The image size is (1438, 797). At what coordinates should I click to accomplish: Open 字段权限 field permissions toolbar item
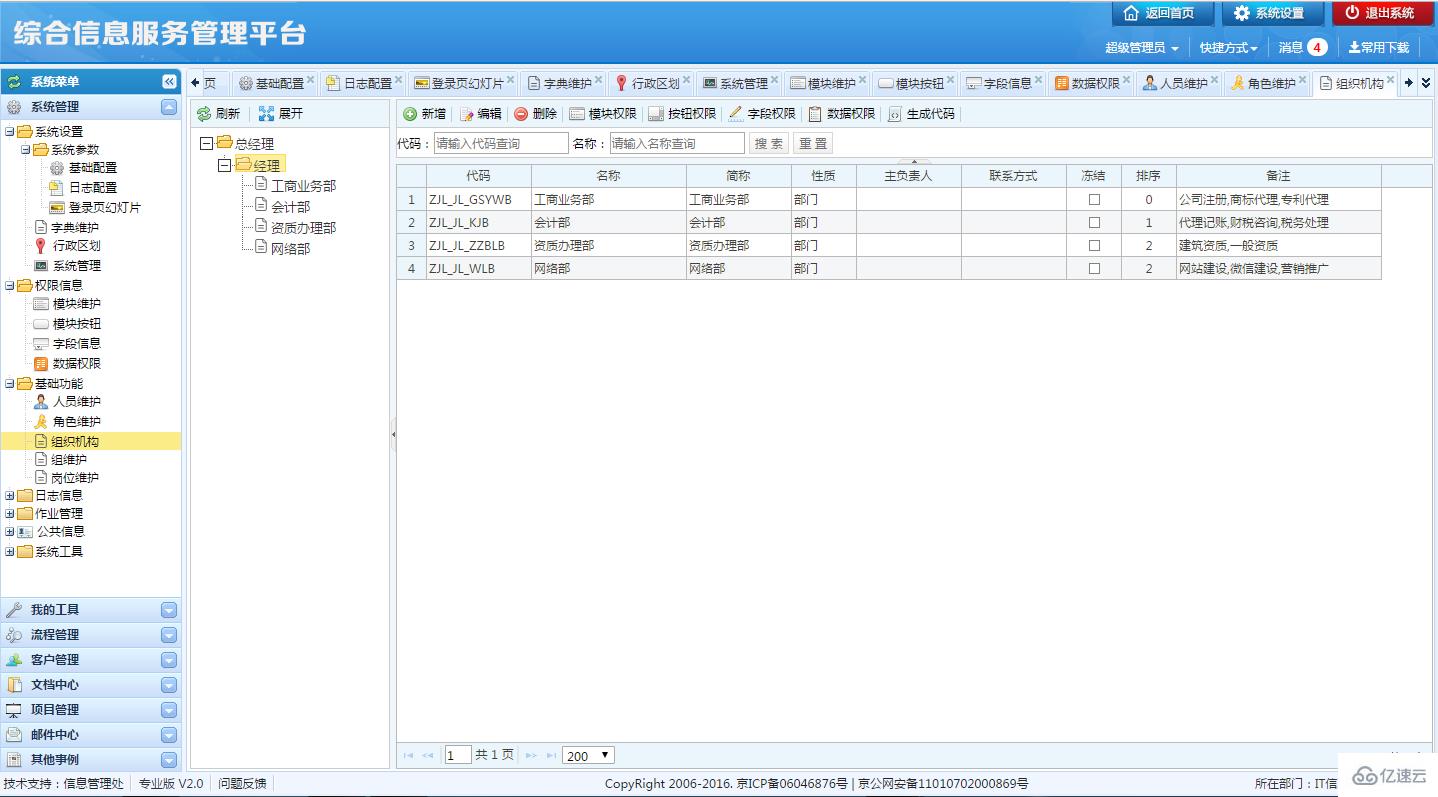coord(762,114)
